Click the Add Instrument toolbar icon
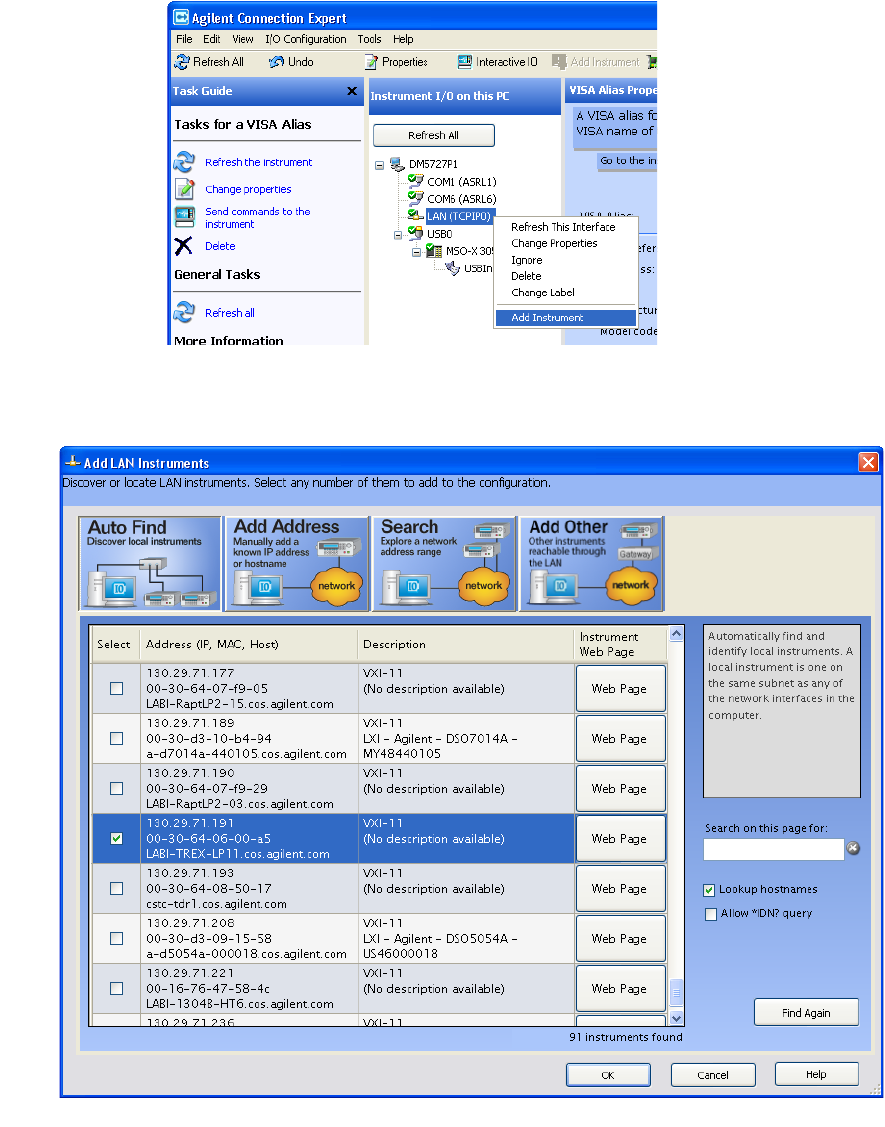The width and height of the screenshot is (885, 1127). click(559, 63)
